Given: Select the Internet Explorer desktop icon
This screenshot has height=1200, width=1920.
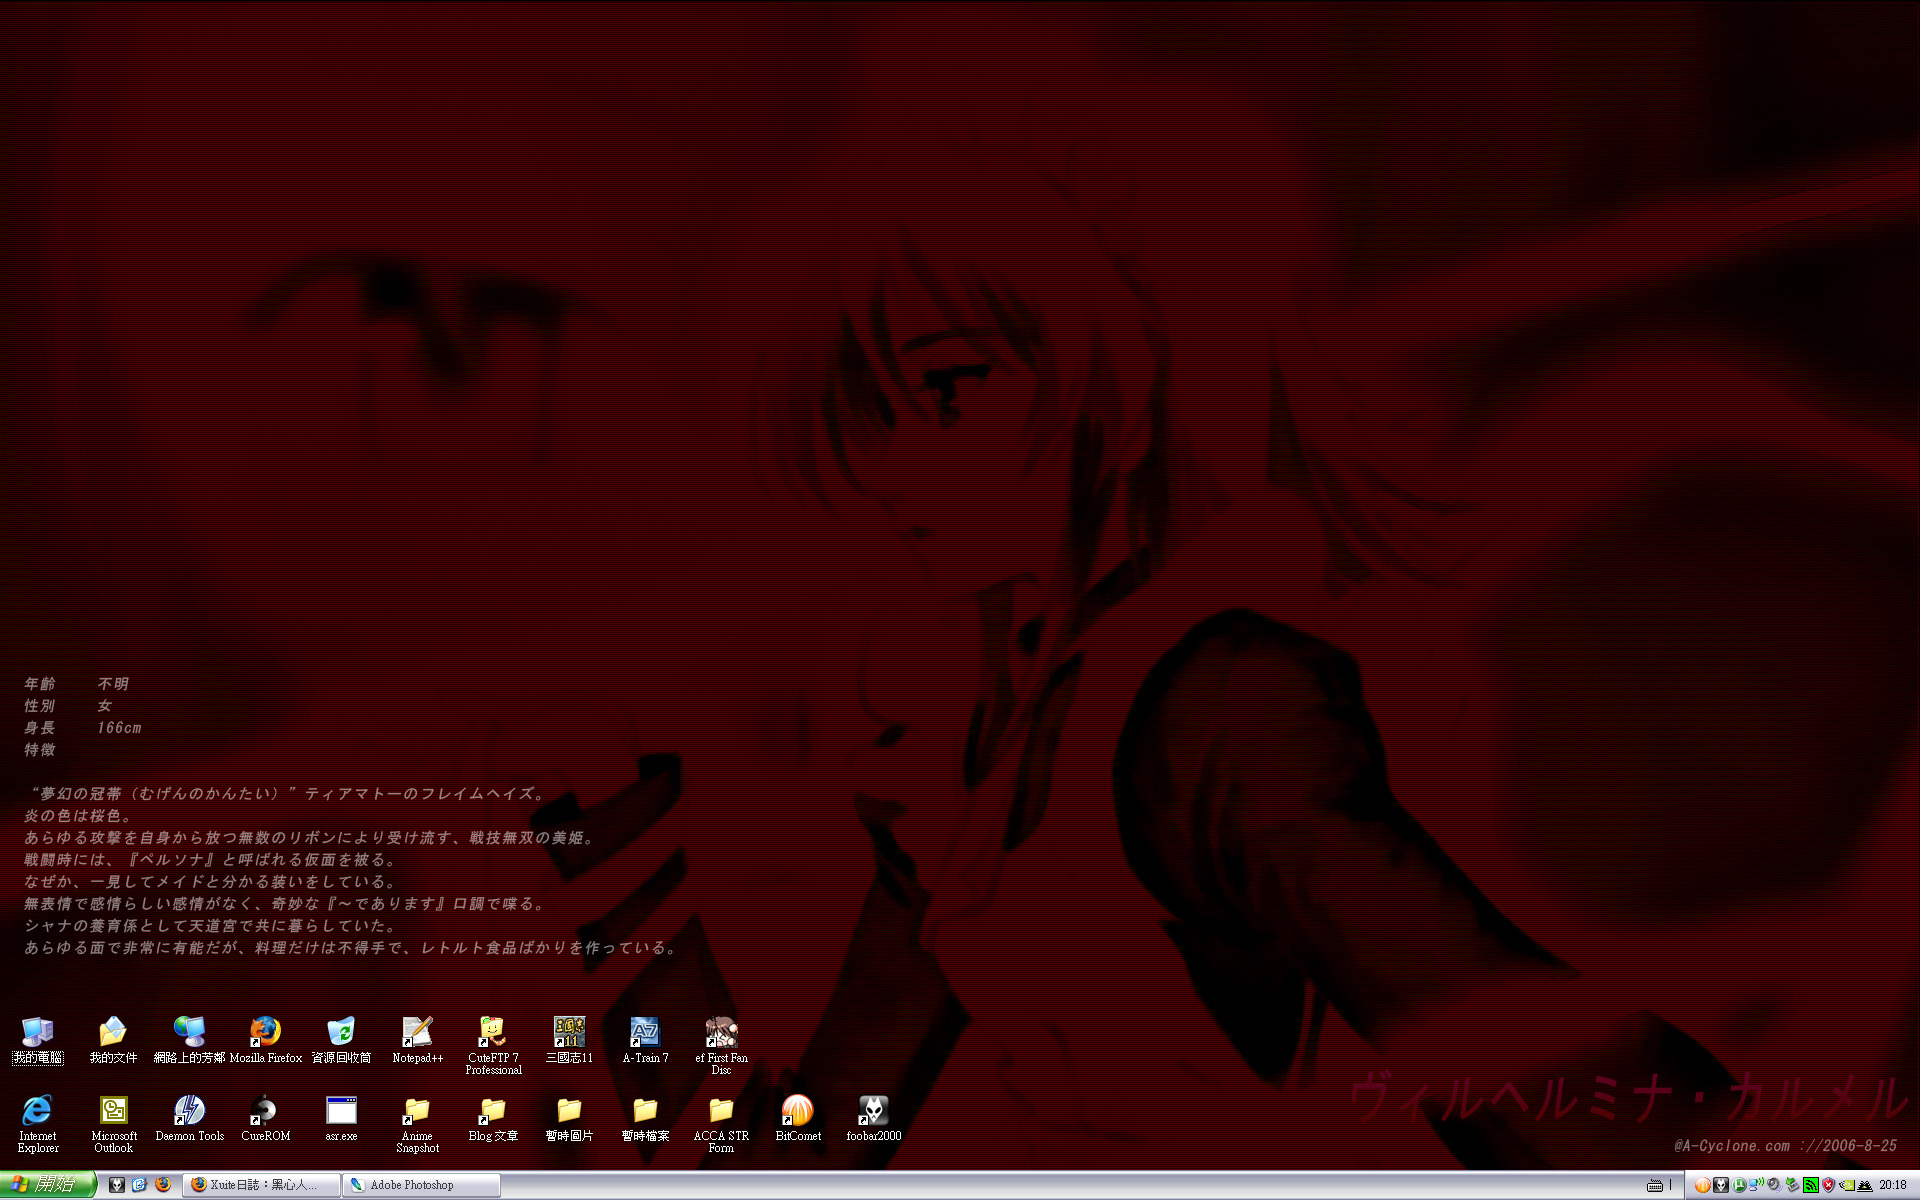Looking at the screenshot, I should tap(38, 1124).
